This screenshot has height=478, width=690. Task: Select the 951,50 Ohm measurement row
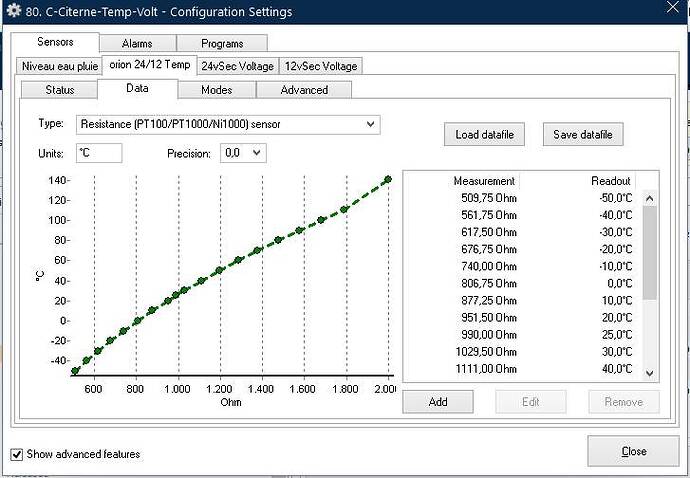click(523, 318)
